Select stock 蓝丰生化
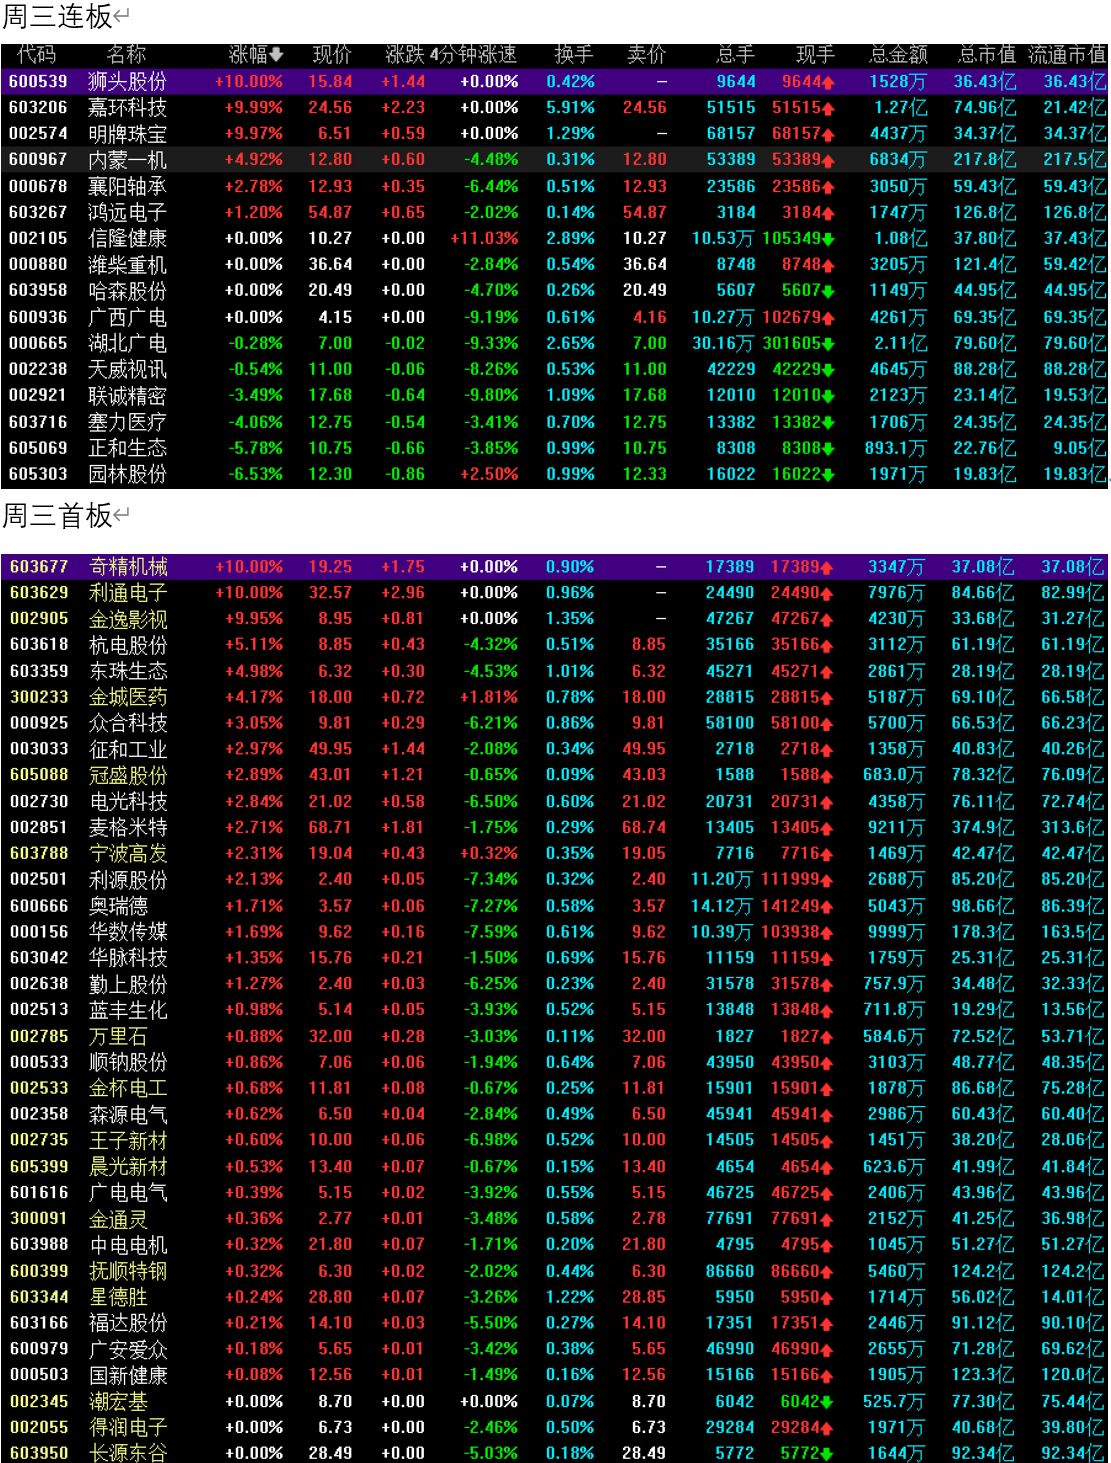The image size is (1111, 1463). click(x=128, y=1010)
